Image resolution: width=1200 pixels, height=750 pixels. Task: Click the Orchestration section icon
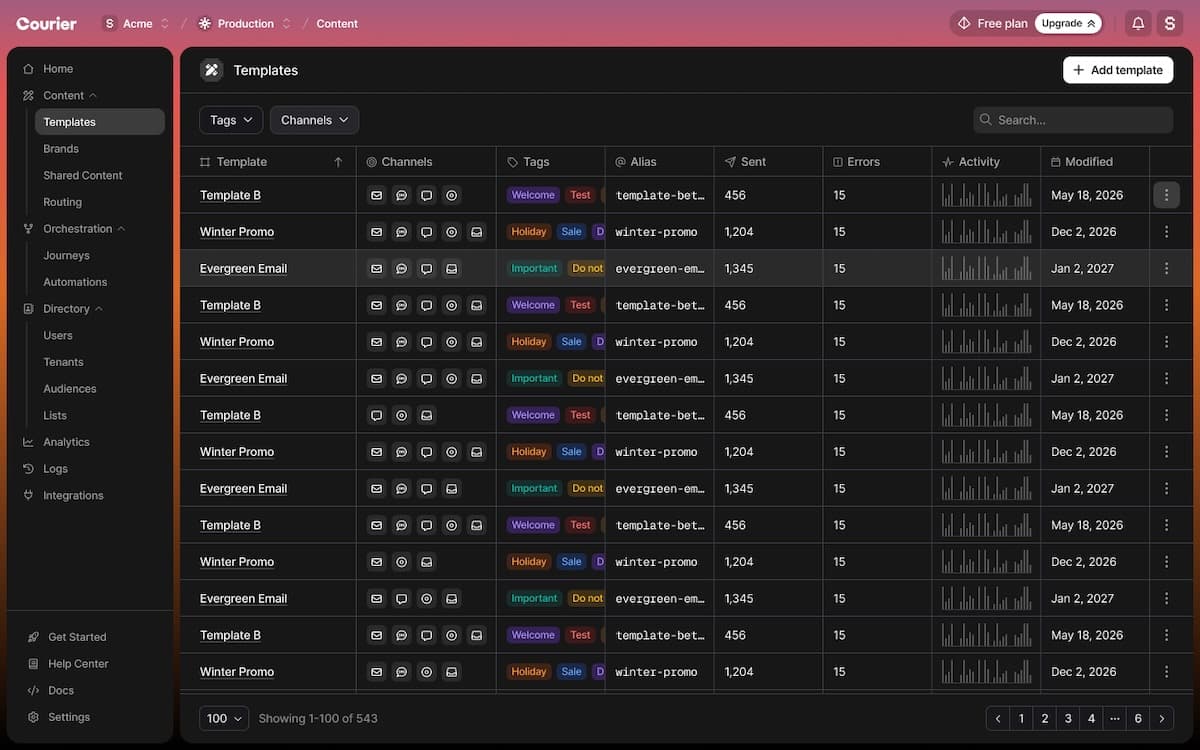(29, 229)
